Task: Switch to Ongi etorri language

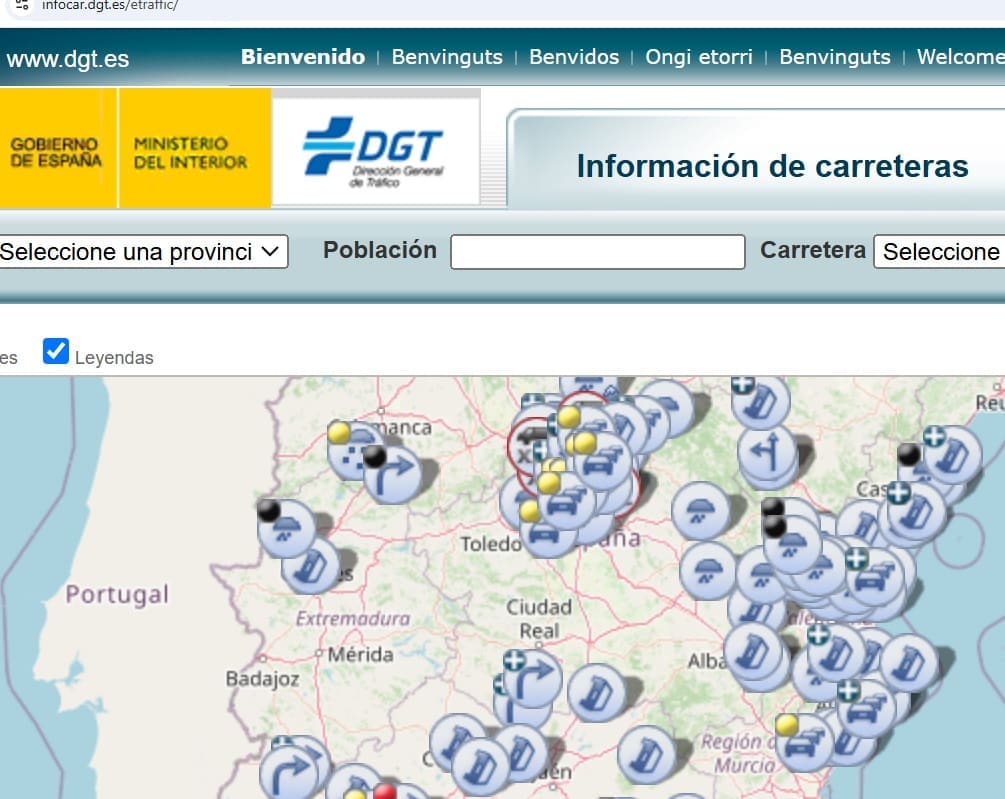Action: coord(699,57)
